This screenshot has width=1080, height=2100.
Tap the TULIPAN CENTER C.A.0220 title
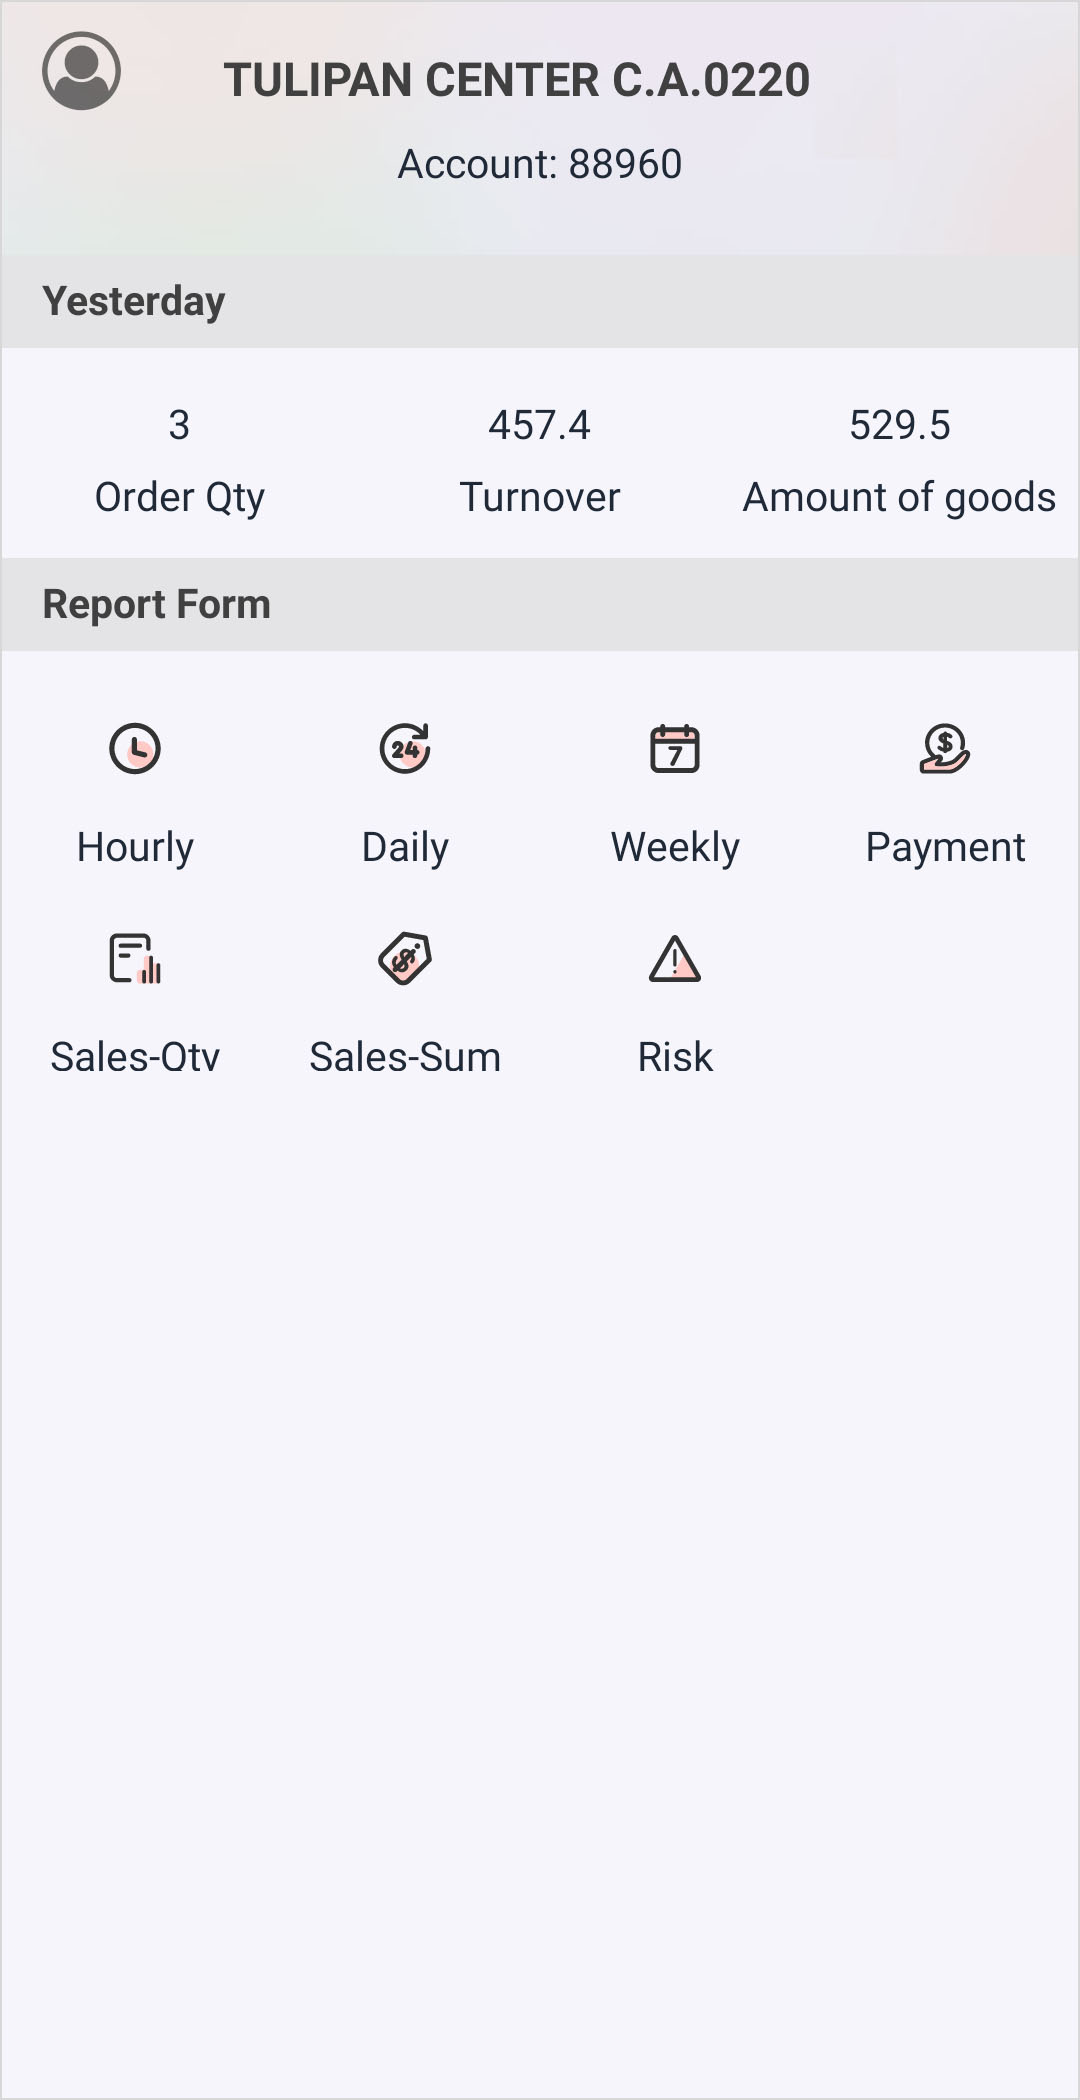[516, 80]
